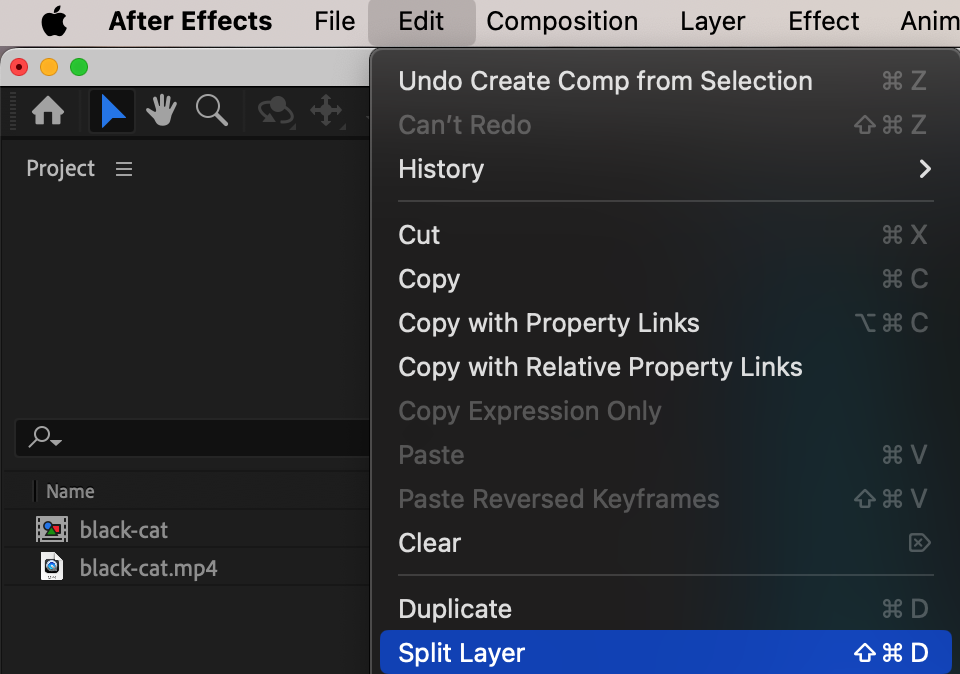Select the Pan camera tool
The image size is (960, 674).
point(326,111)
